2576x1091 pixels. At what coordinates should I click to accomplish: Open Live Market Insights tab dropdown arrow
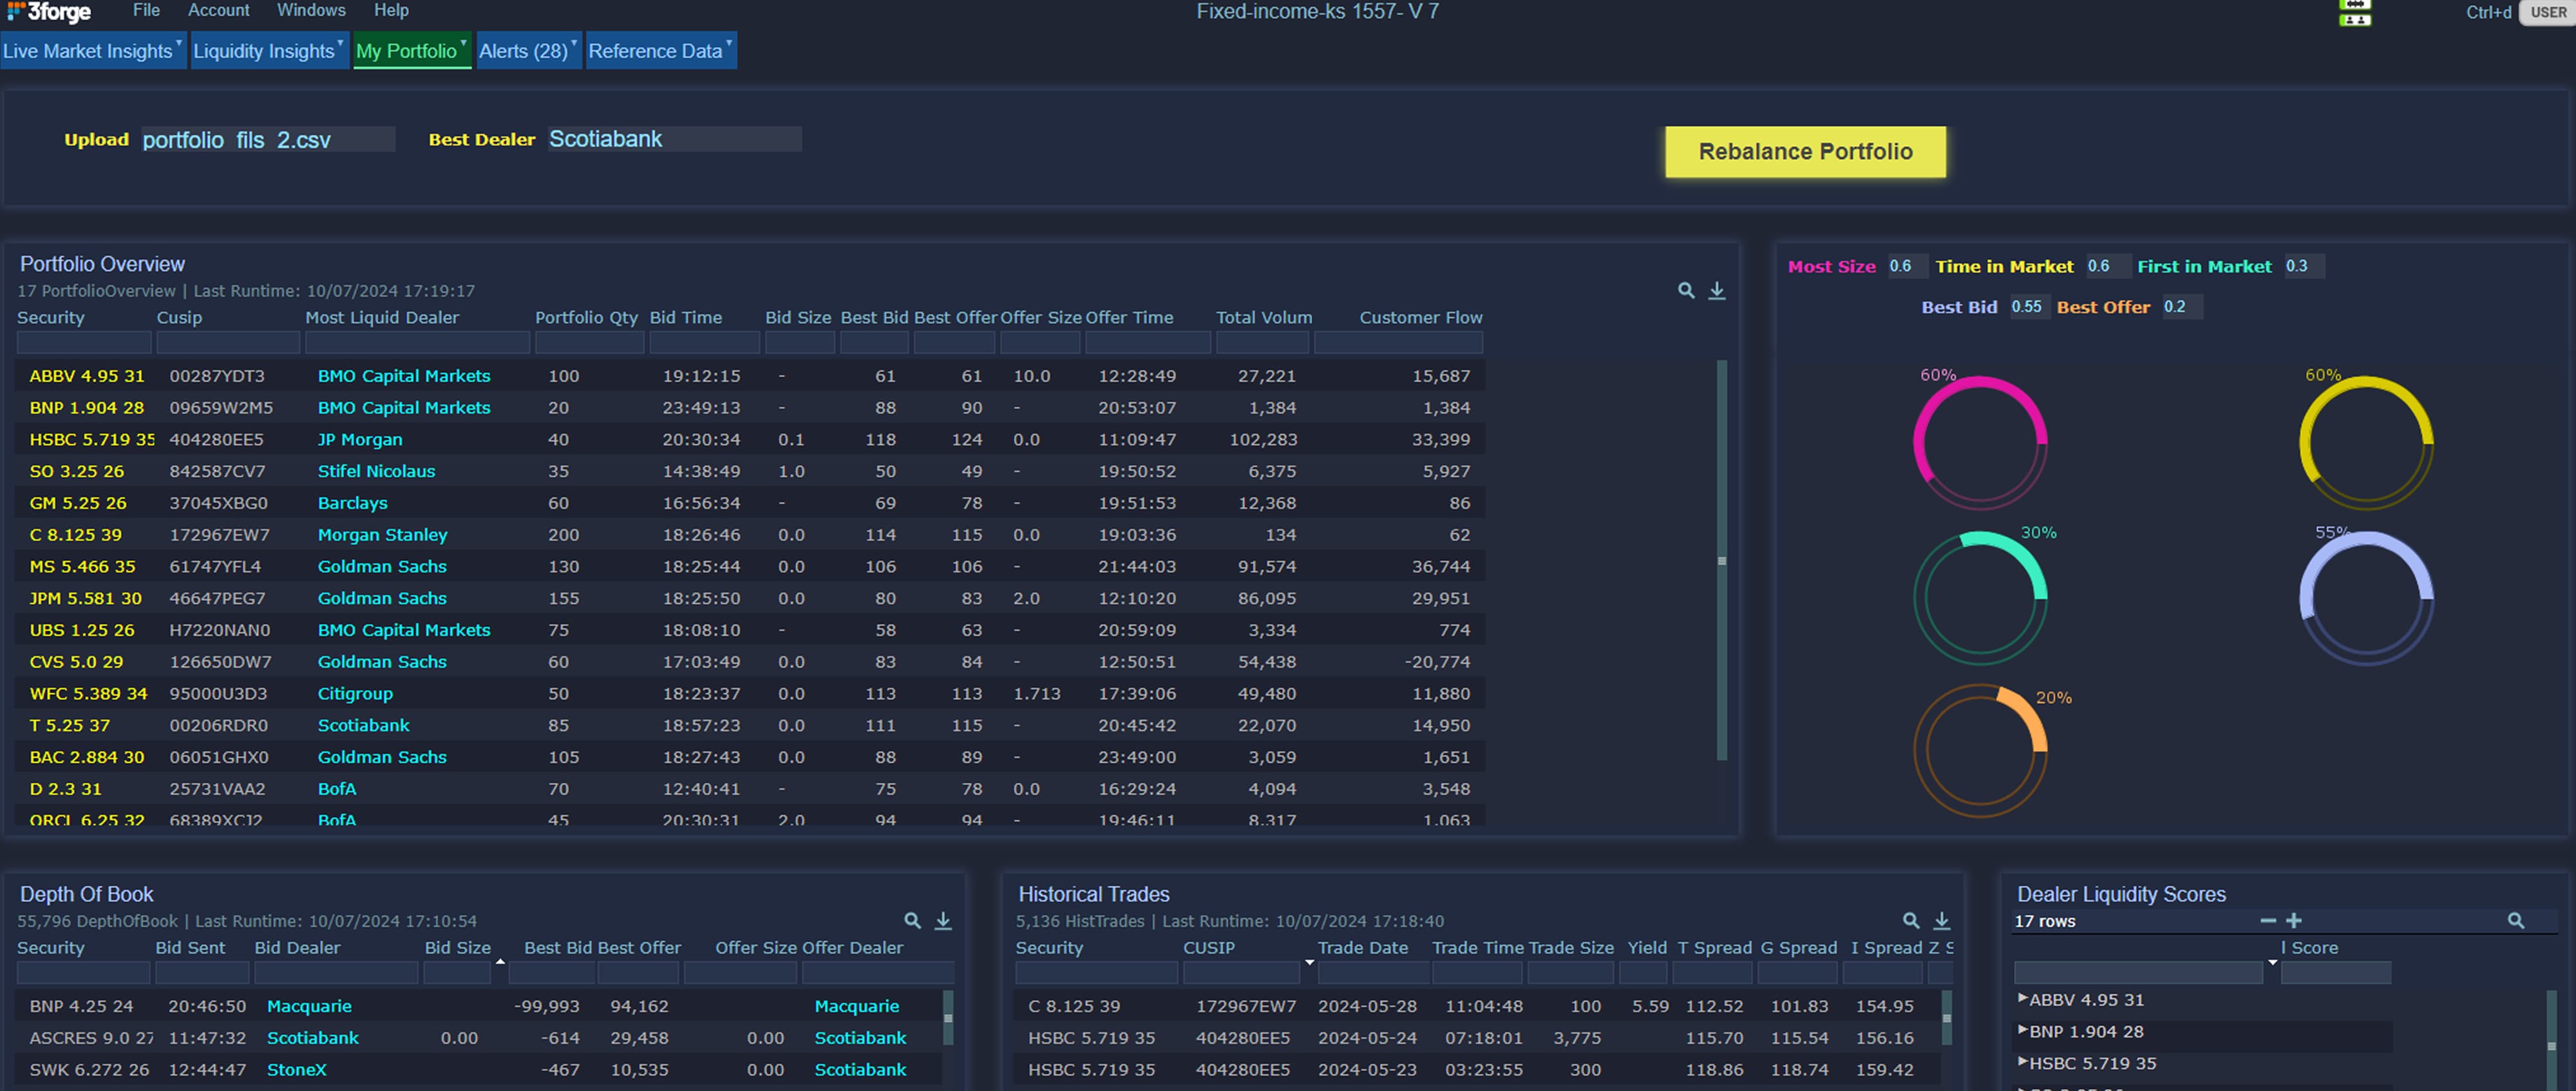[x=179, y=42]
